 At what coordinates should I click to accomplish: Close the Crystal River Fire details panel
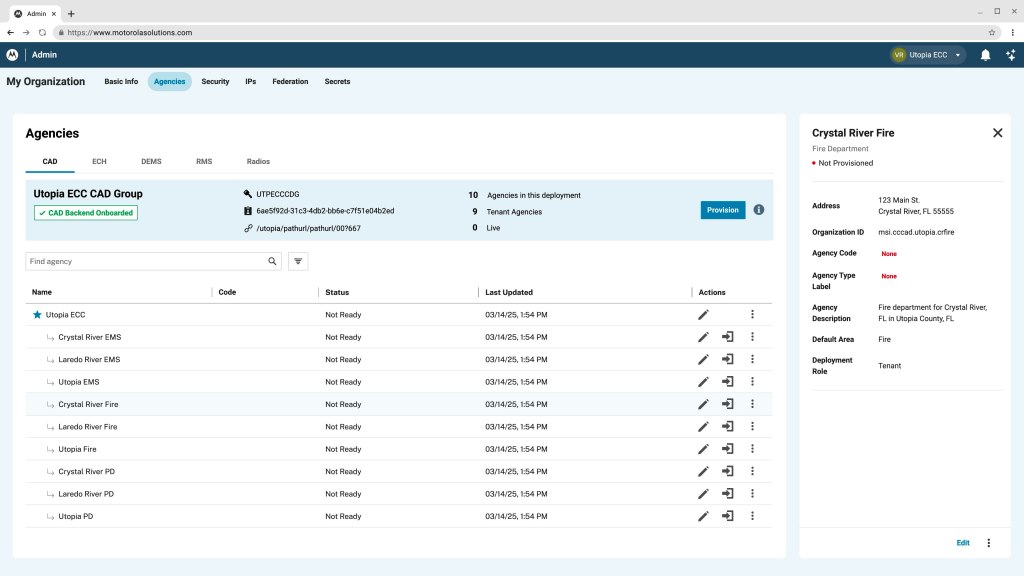pos(997,133)
